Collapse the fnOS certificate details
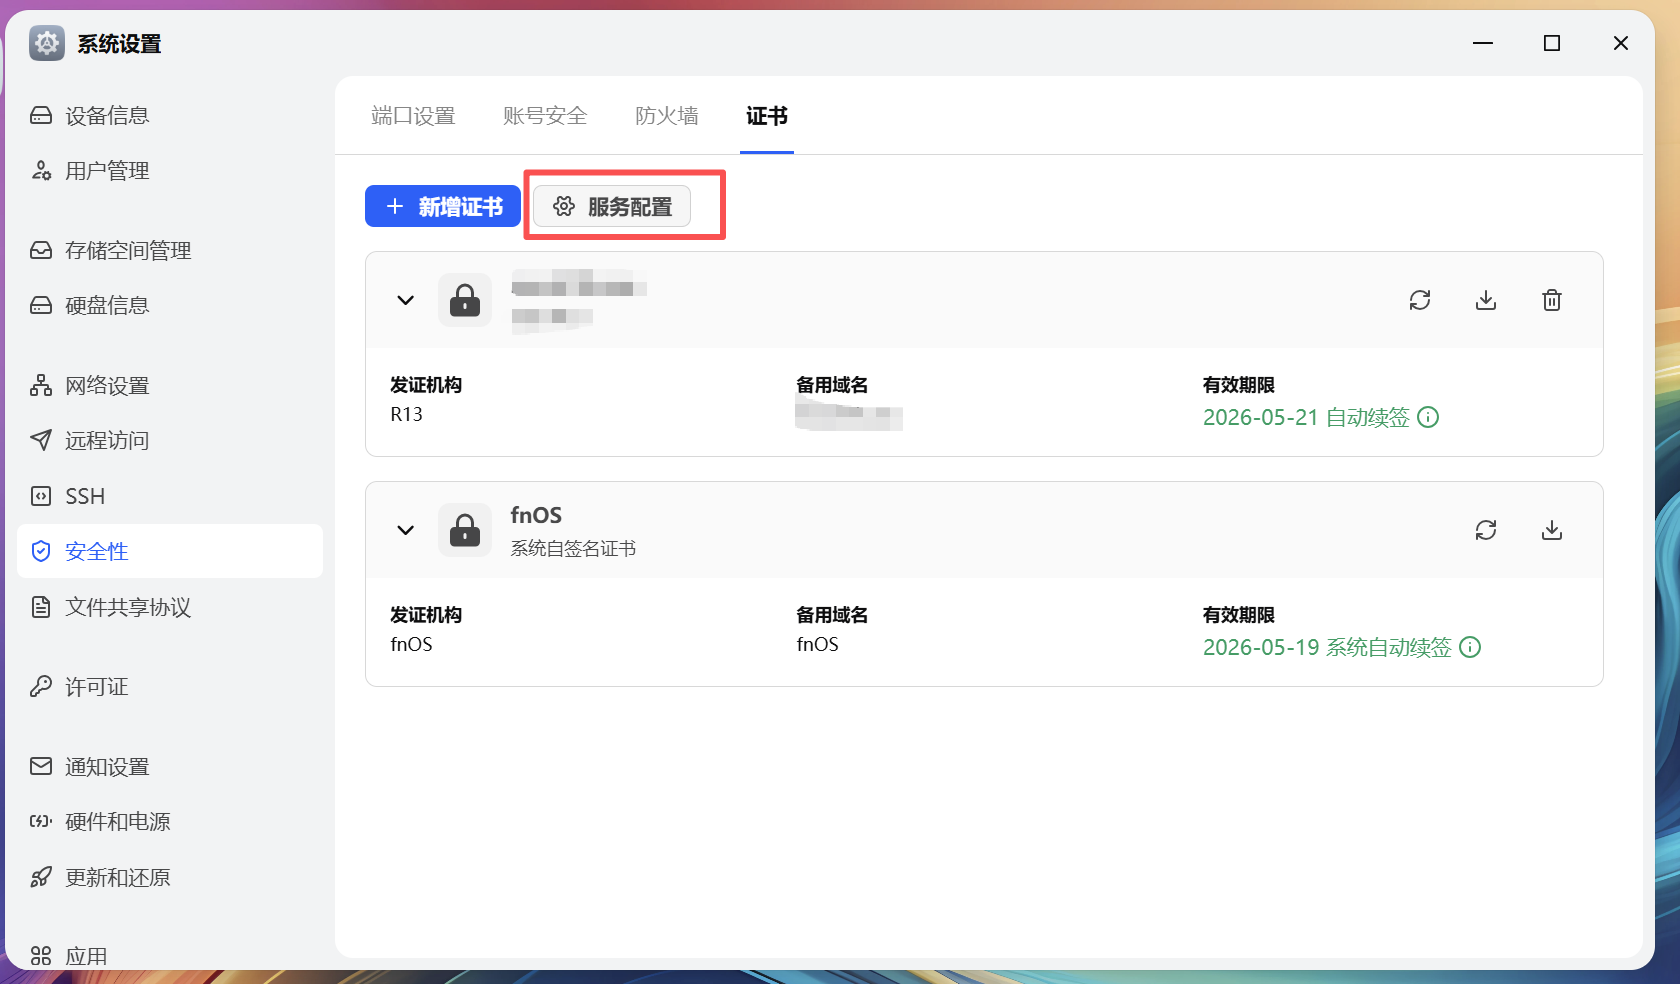The height and width of the screenshot is (984, 1680). tap(405, 530)
